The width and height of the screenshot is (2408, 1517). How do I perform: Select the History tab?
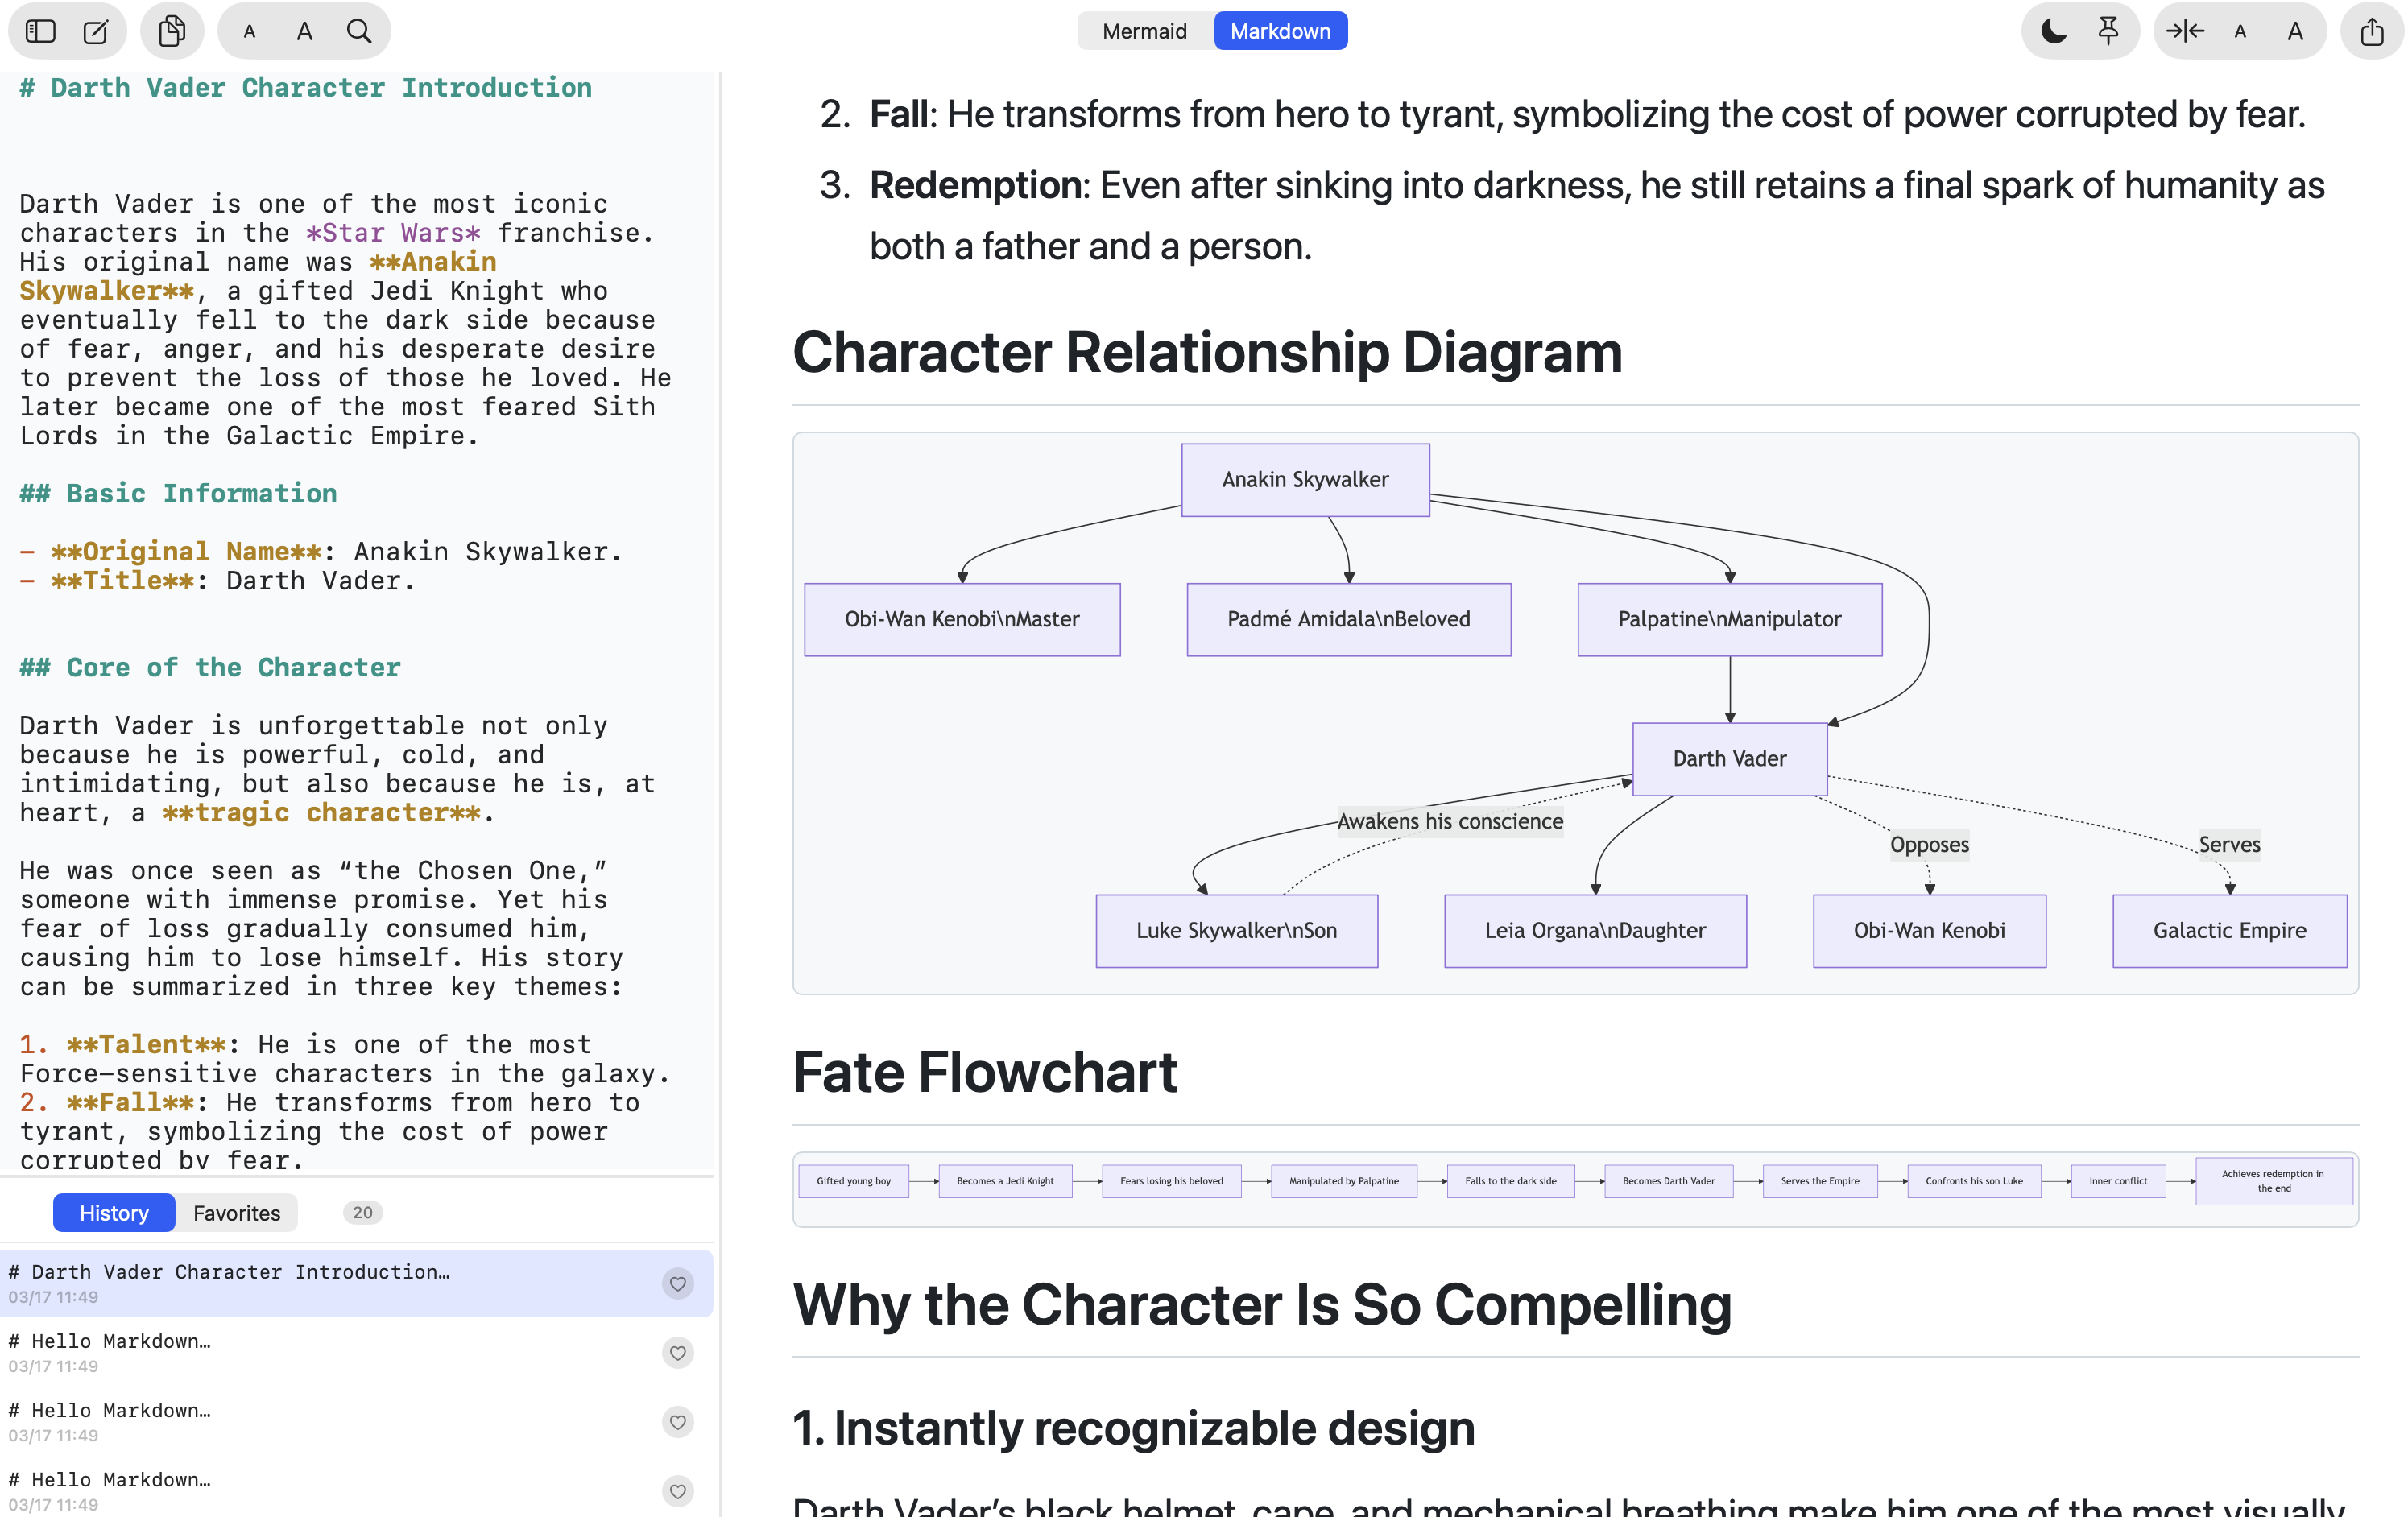(113, 1212)
